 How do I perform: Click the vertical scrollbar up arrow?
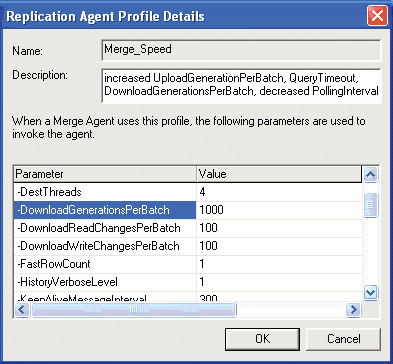(x=371, y=174)
